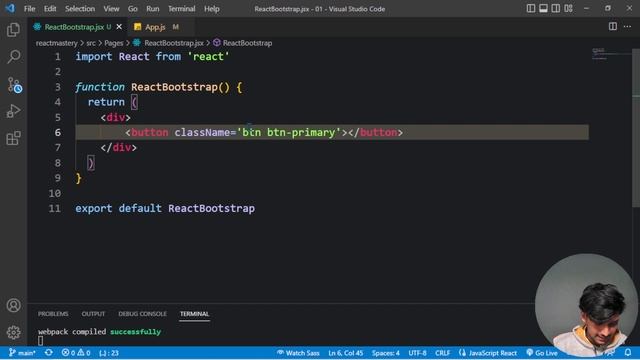Click the word className on line 6
This screenshot has height=360, width=640.
[202, 133]
